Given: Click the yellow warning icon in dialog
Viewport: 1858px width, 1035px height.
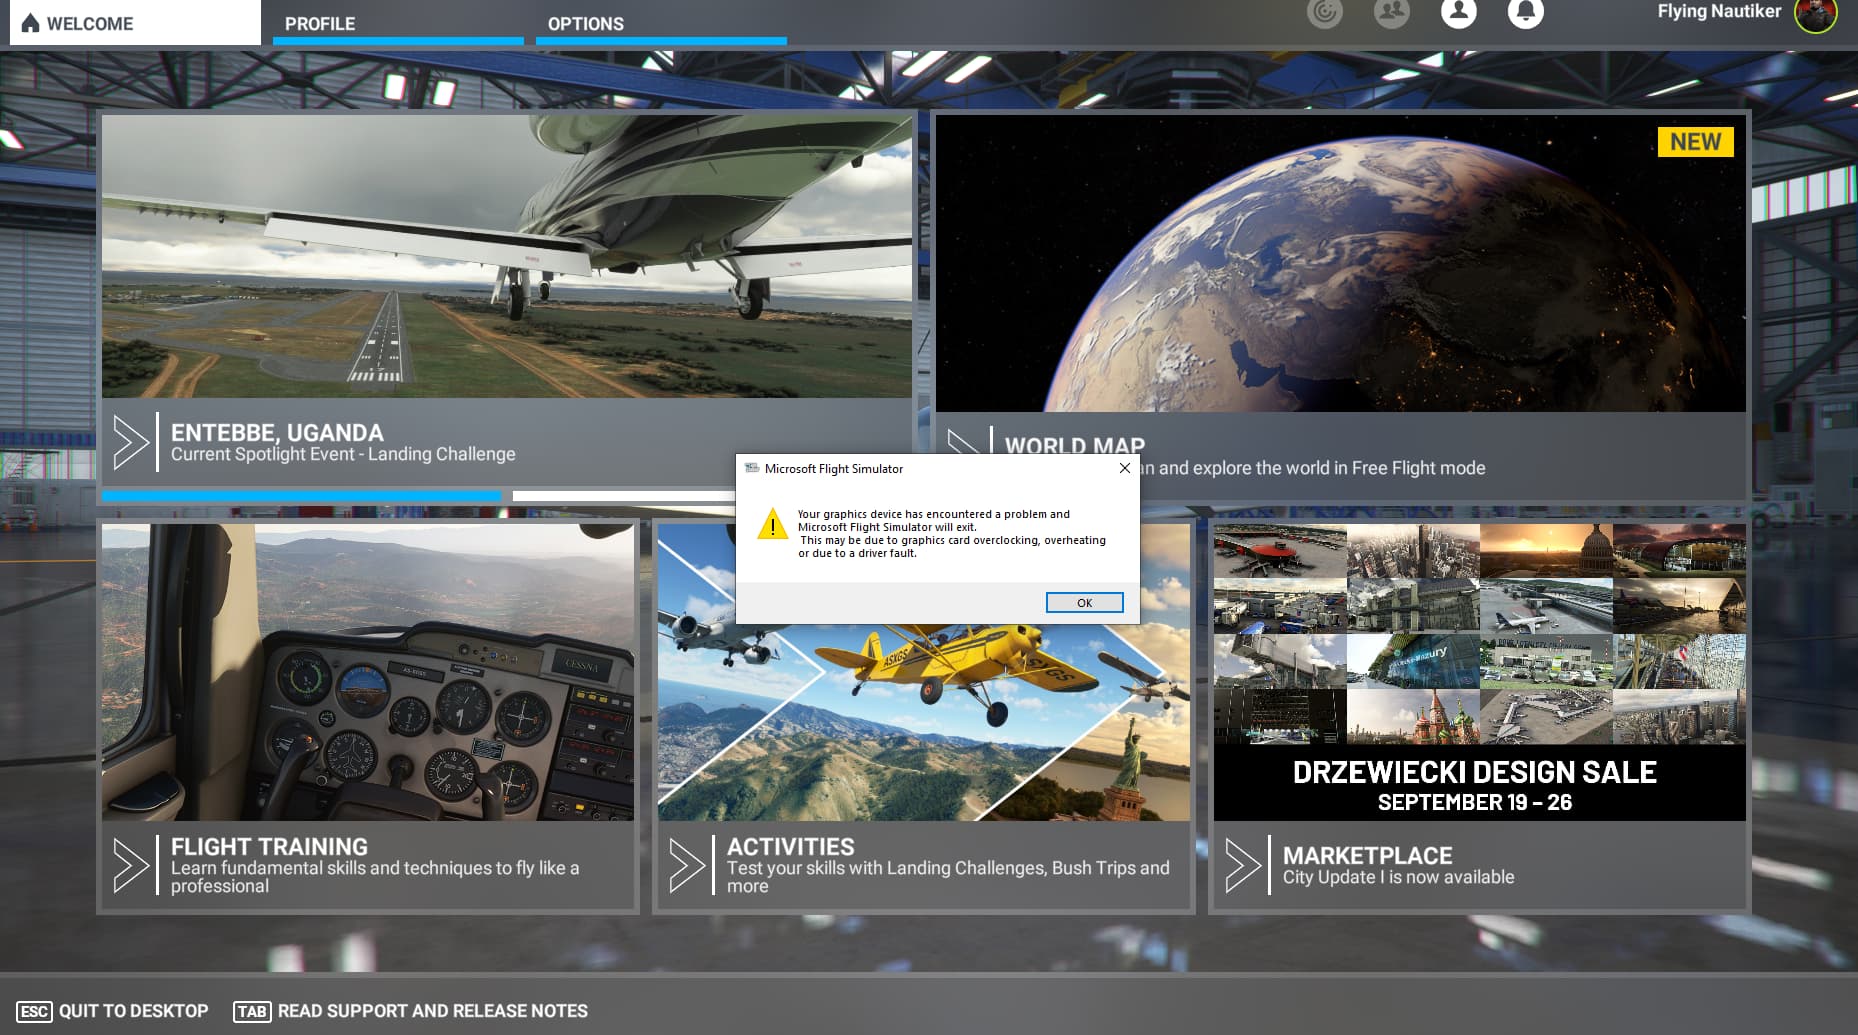Looking at the screenshot, I should pos(772,525).
